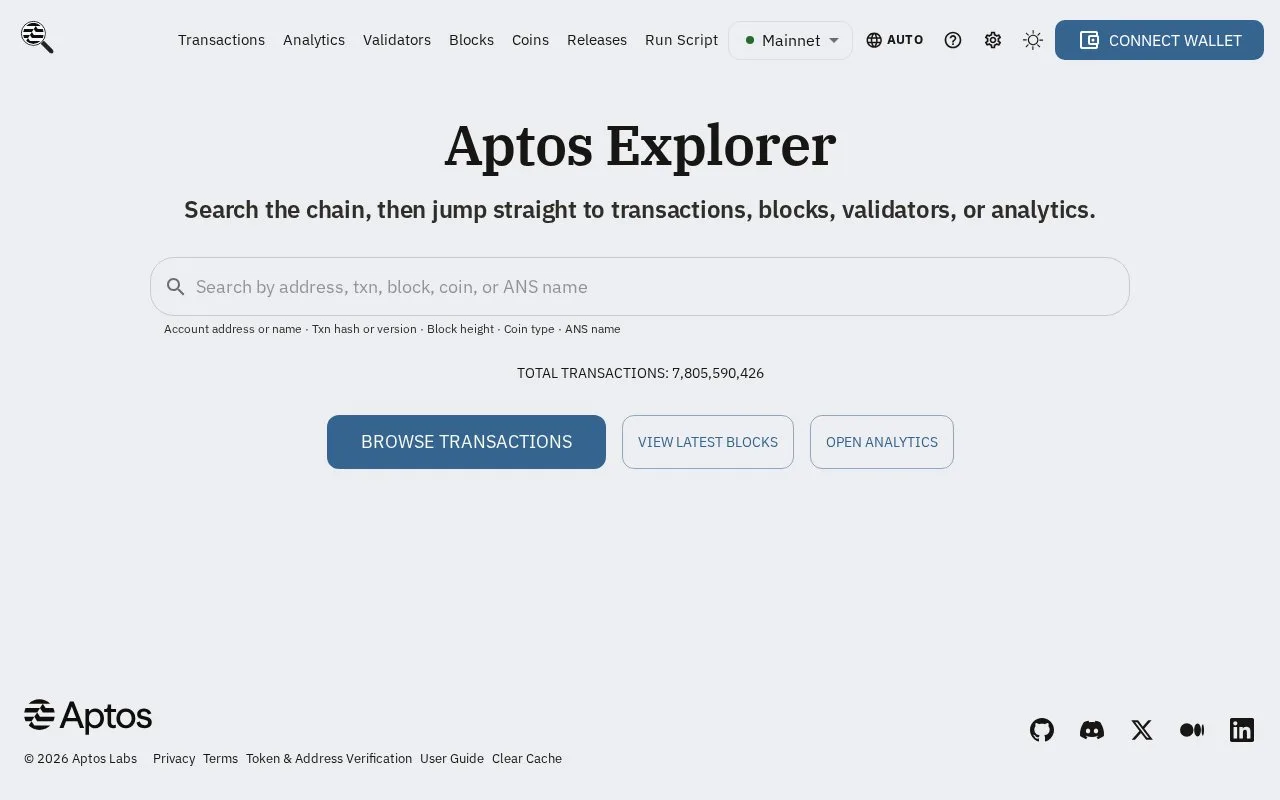The height and width of the screenshot is (800, 1280).
Task: Open the LinkedIn icon in footer
Action: tap(1242, 730)
